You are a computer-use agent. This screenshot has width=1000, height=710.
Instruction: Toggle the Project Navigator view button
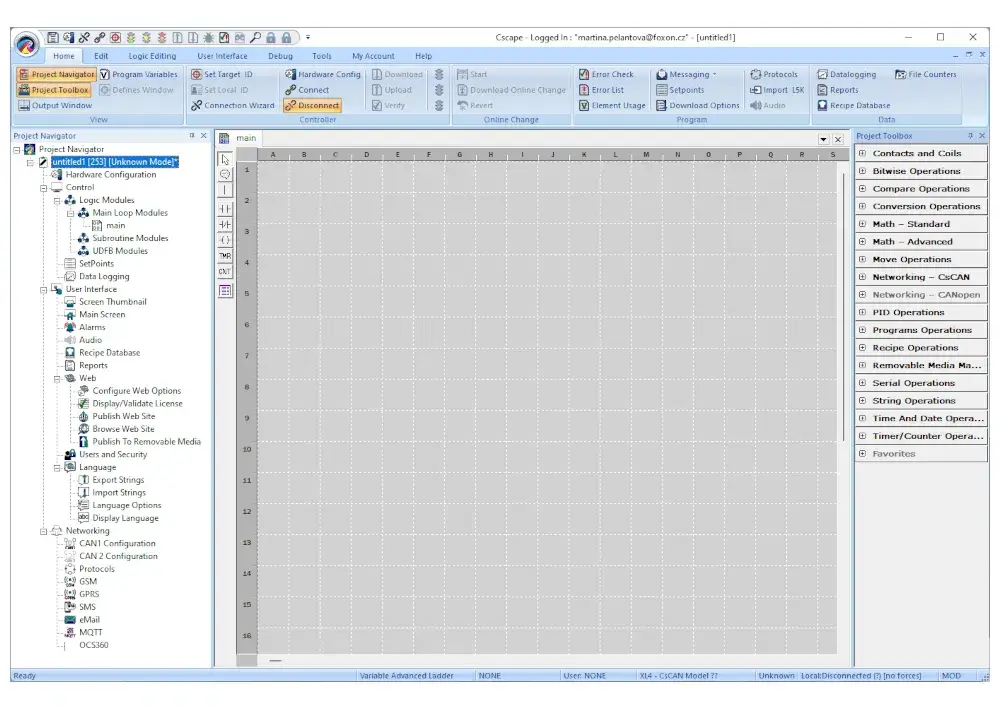pyautogui.click(x=57, y=74)
